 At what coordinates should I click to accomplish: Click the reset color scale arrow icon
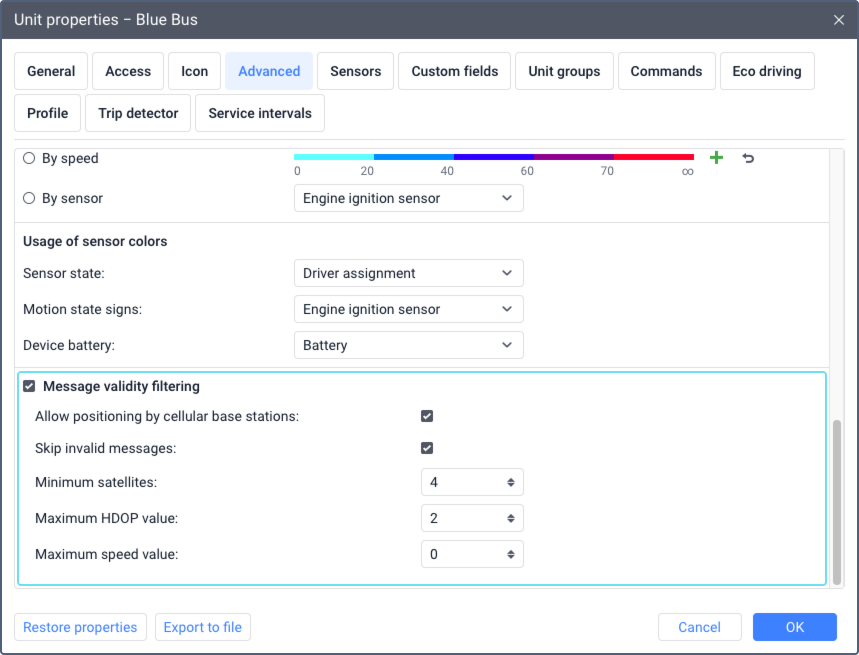(748, 158)
